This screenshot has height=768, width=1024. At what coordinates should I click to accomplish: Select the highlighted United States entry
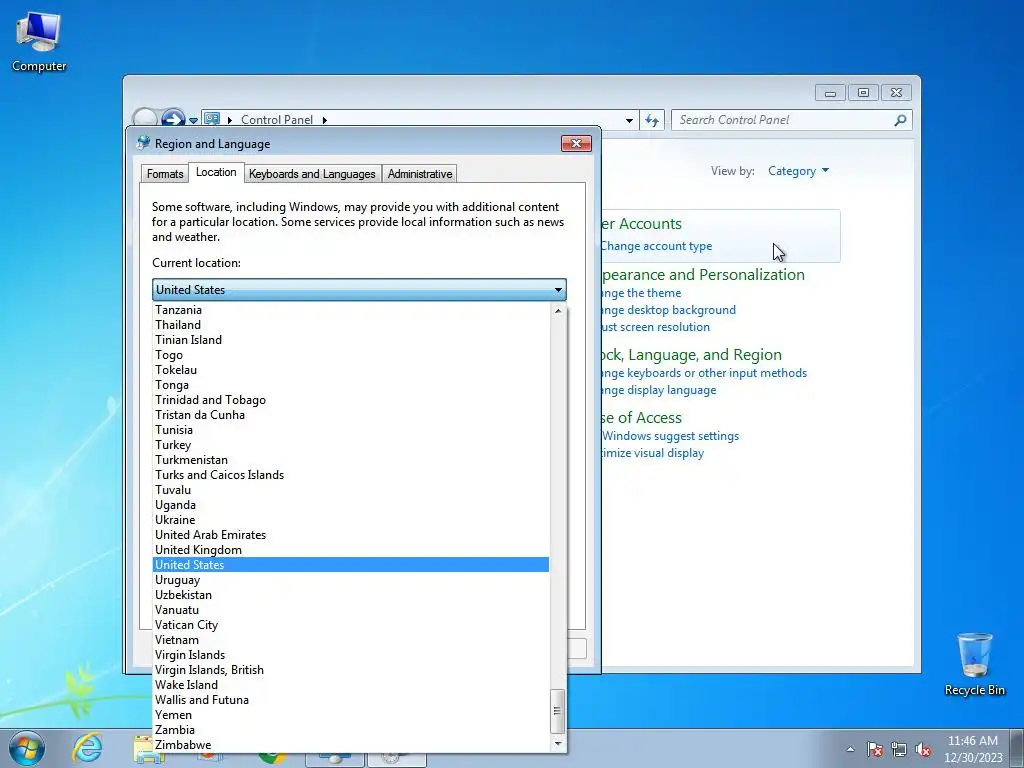[x=351, y=565]
